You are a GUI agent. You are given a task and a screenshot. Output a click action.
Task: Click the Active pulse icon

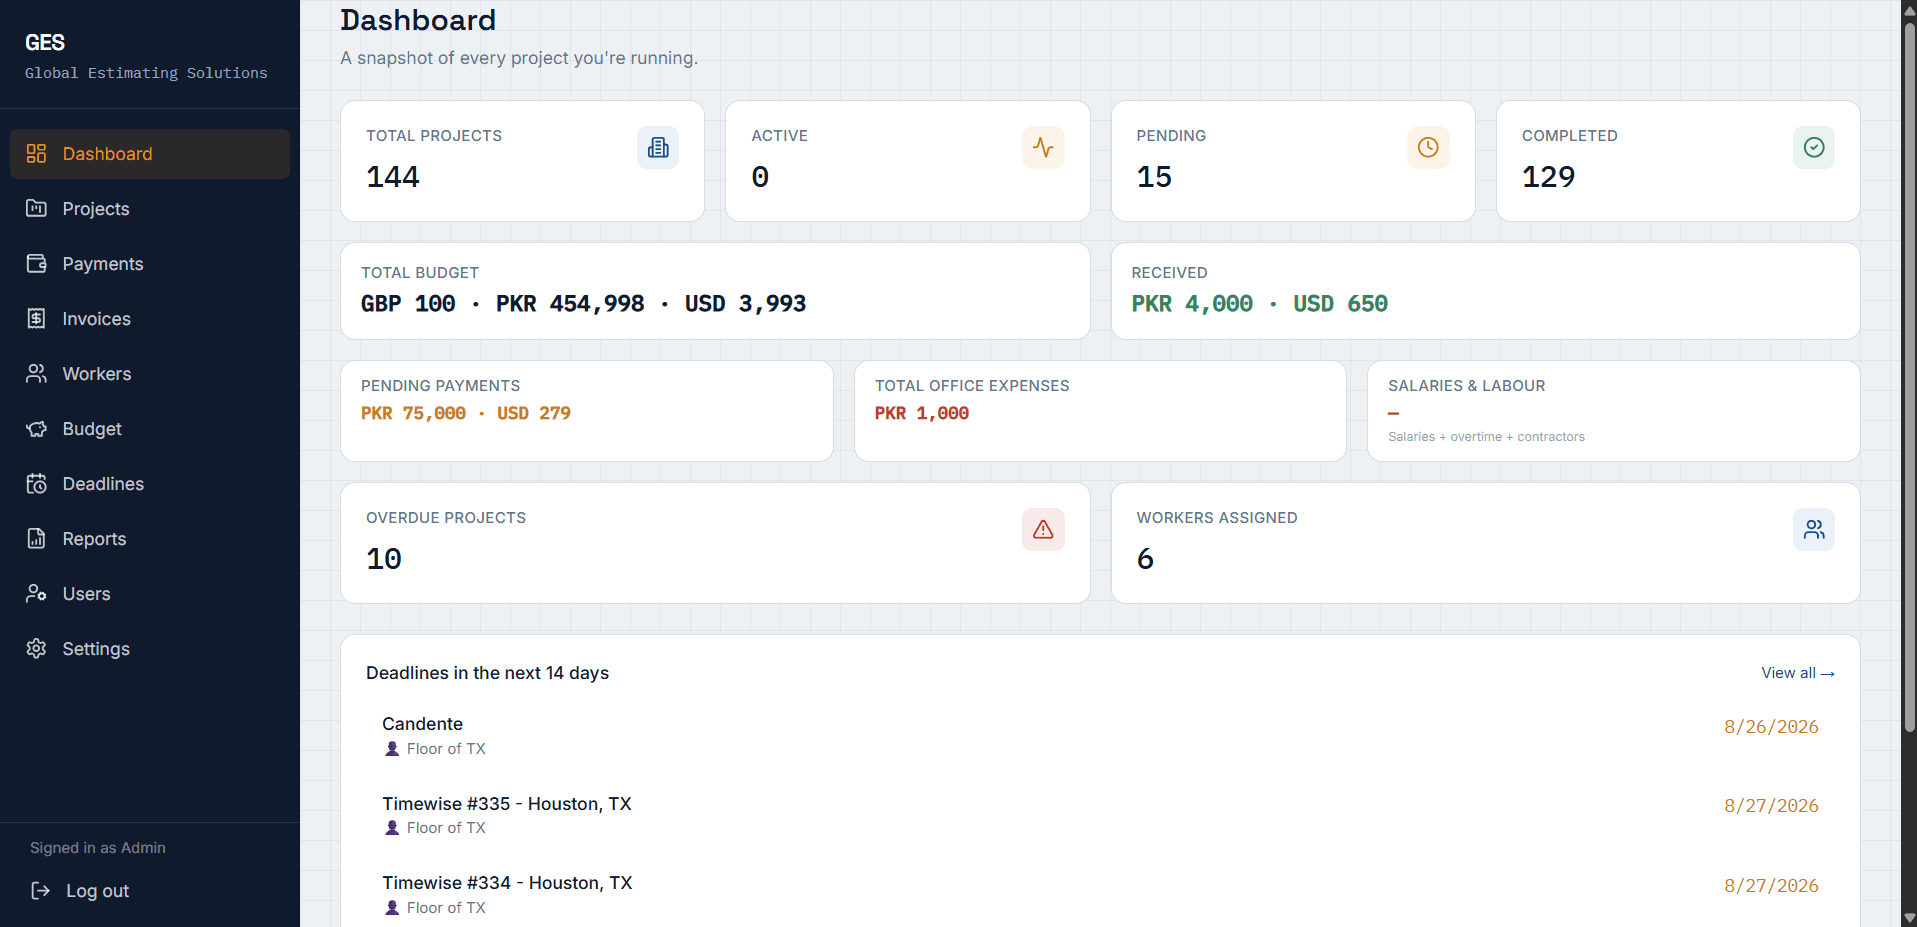coord(1043,148)
